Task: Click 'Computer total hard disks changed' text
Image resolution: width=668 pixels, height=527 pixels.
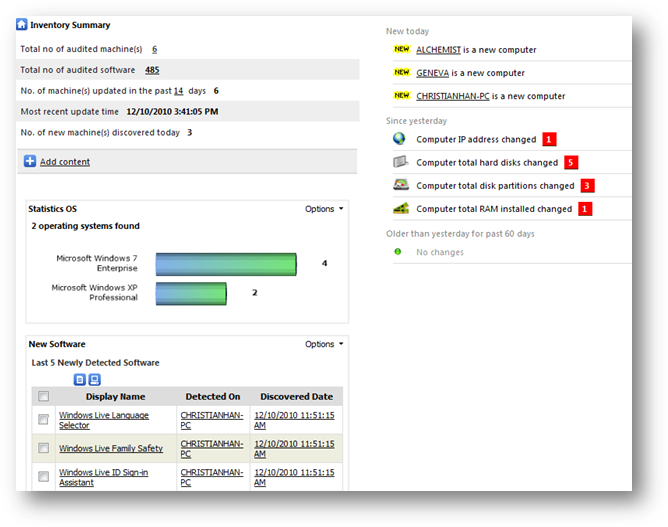Action: click(487, 162)
